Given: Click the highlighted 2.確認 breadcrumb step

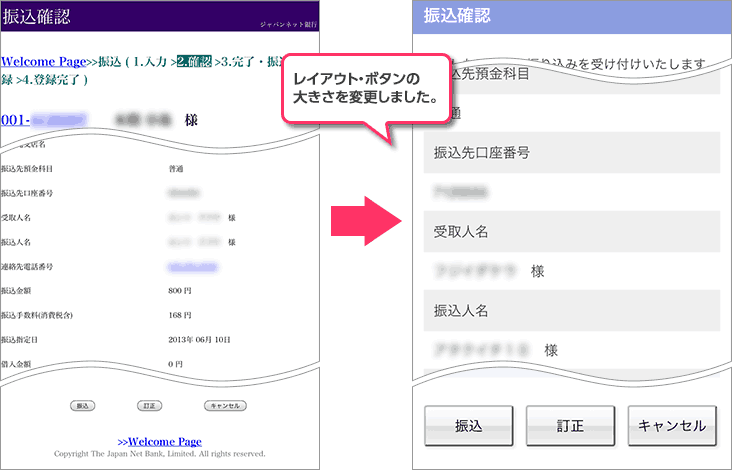Looking at the screenshot, I should [195, 62].
